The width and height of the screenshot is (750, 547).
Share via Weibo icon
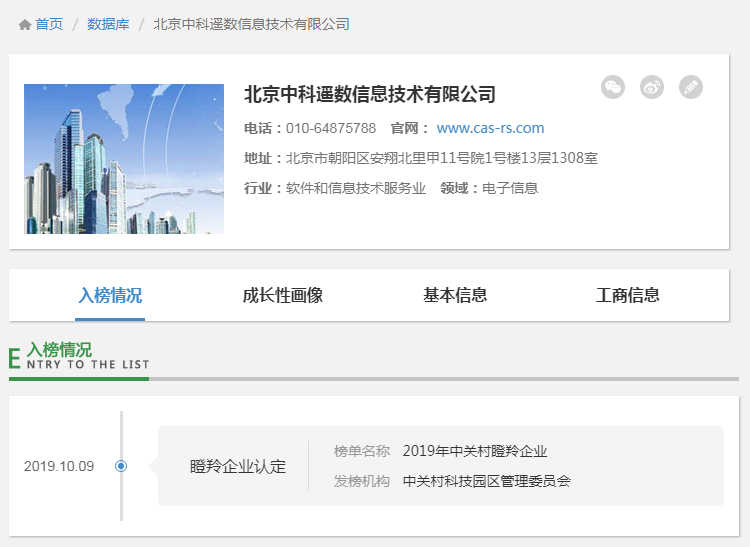point(652,87)
